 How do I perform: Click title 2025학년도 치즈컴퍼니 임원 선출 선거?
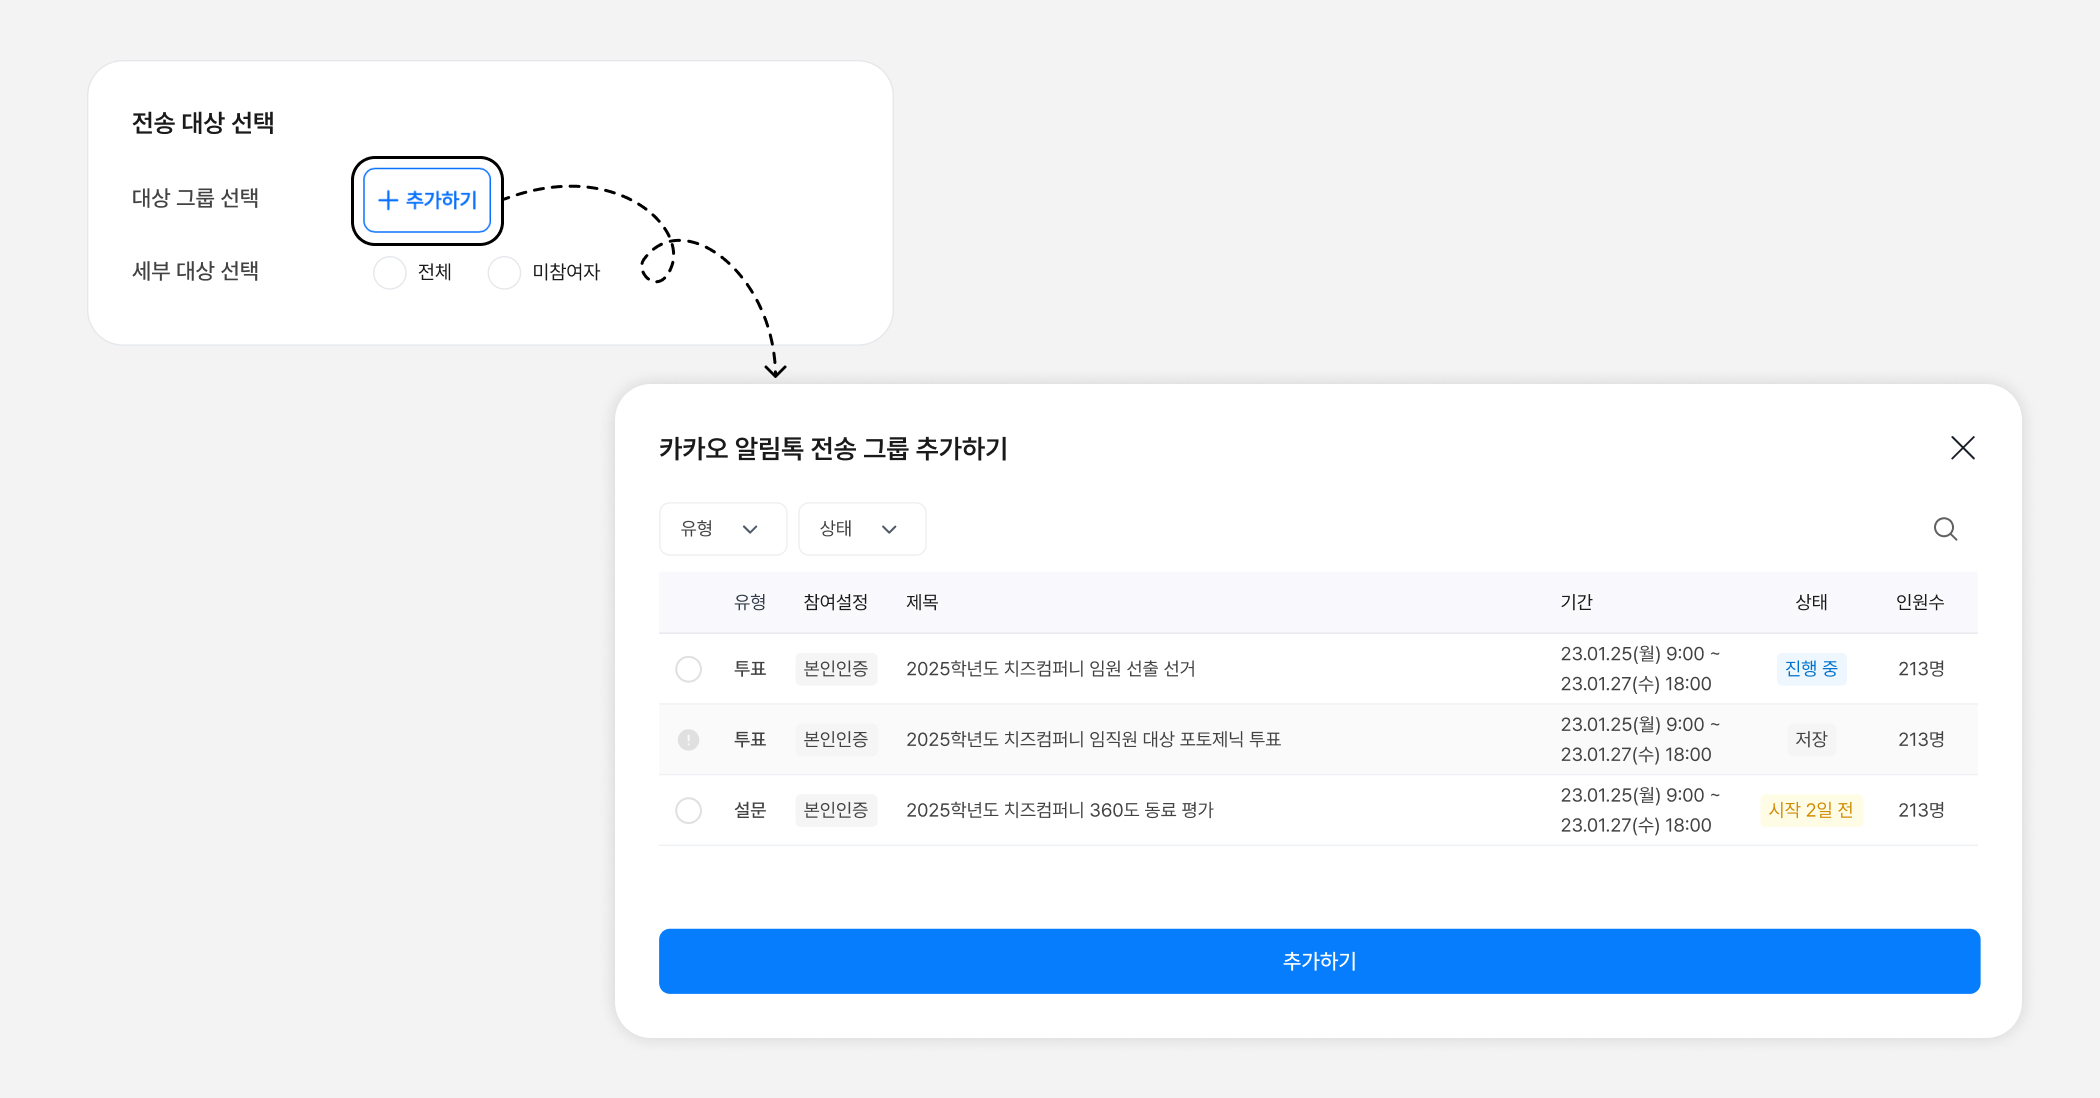click(x=1050, y=669)
